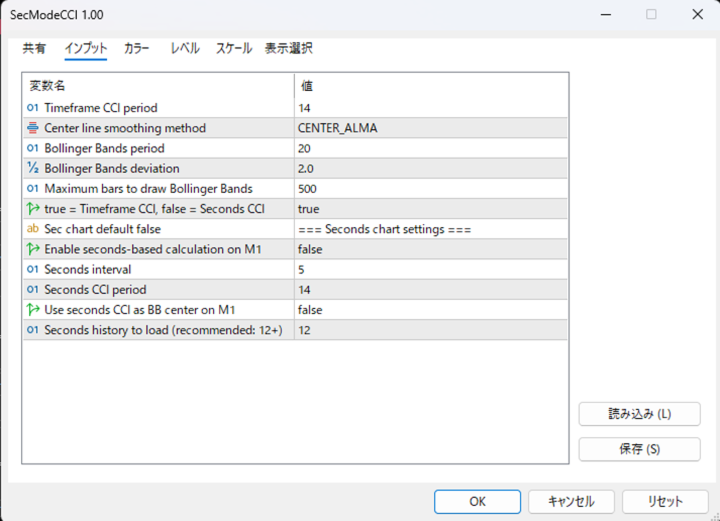Click integer icon beside Seconds CCI period

pos(33,290)
